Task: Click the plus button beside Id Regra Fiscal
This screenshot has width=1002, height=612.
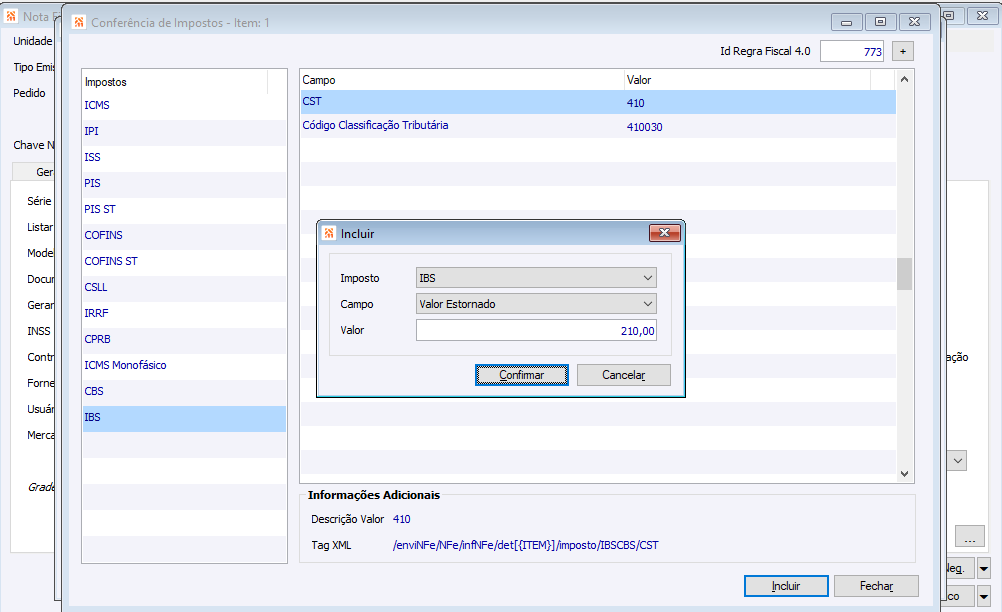Action: pos(903,51)
